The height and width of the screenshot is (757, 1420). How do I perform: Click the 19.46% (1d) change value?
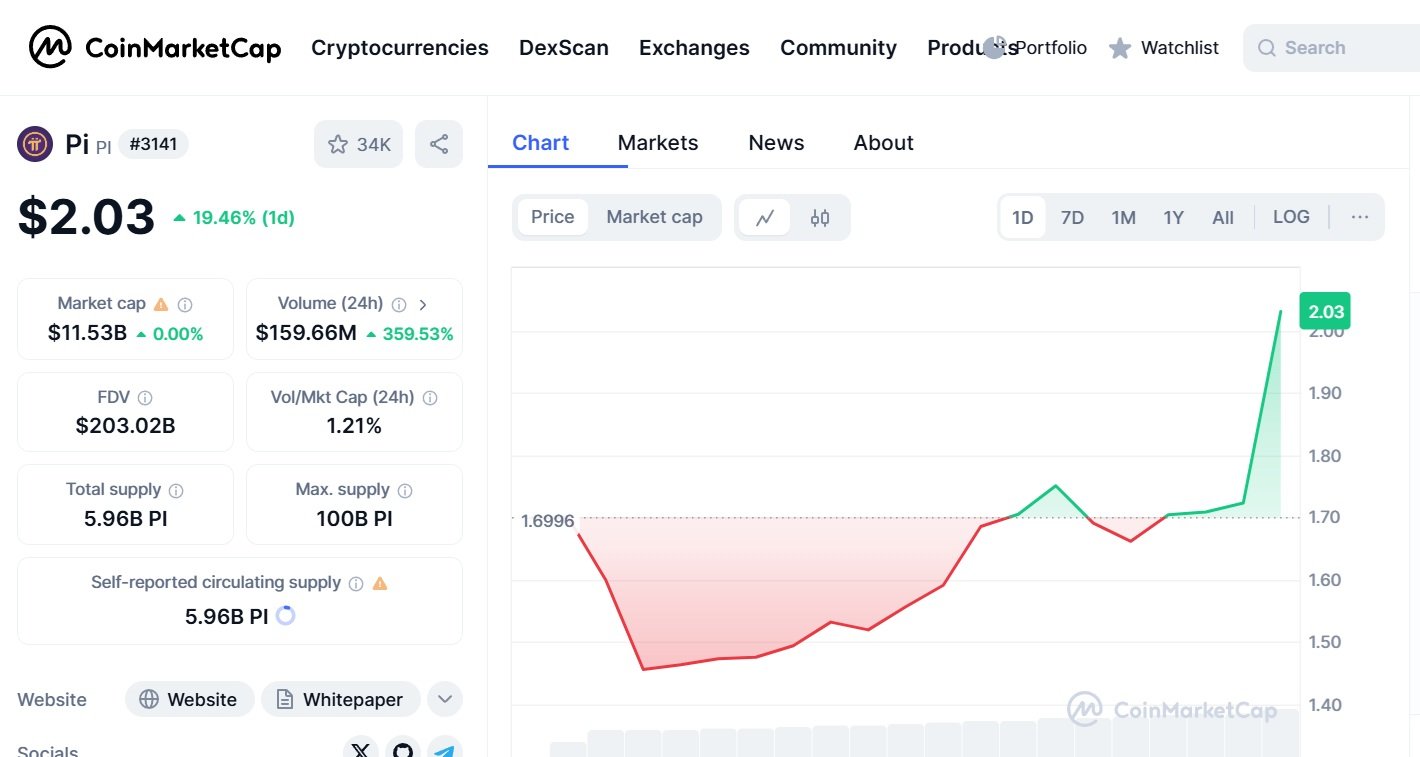(x=235, y=217)
